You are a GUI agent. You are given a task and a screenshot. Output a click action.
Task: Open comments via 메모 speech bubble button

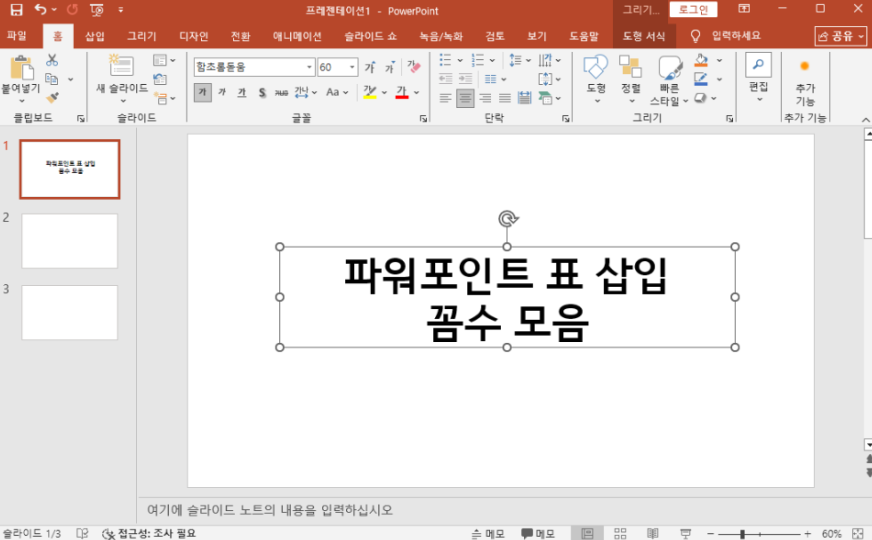pyautogui.click(x=538, y=533)
